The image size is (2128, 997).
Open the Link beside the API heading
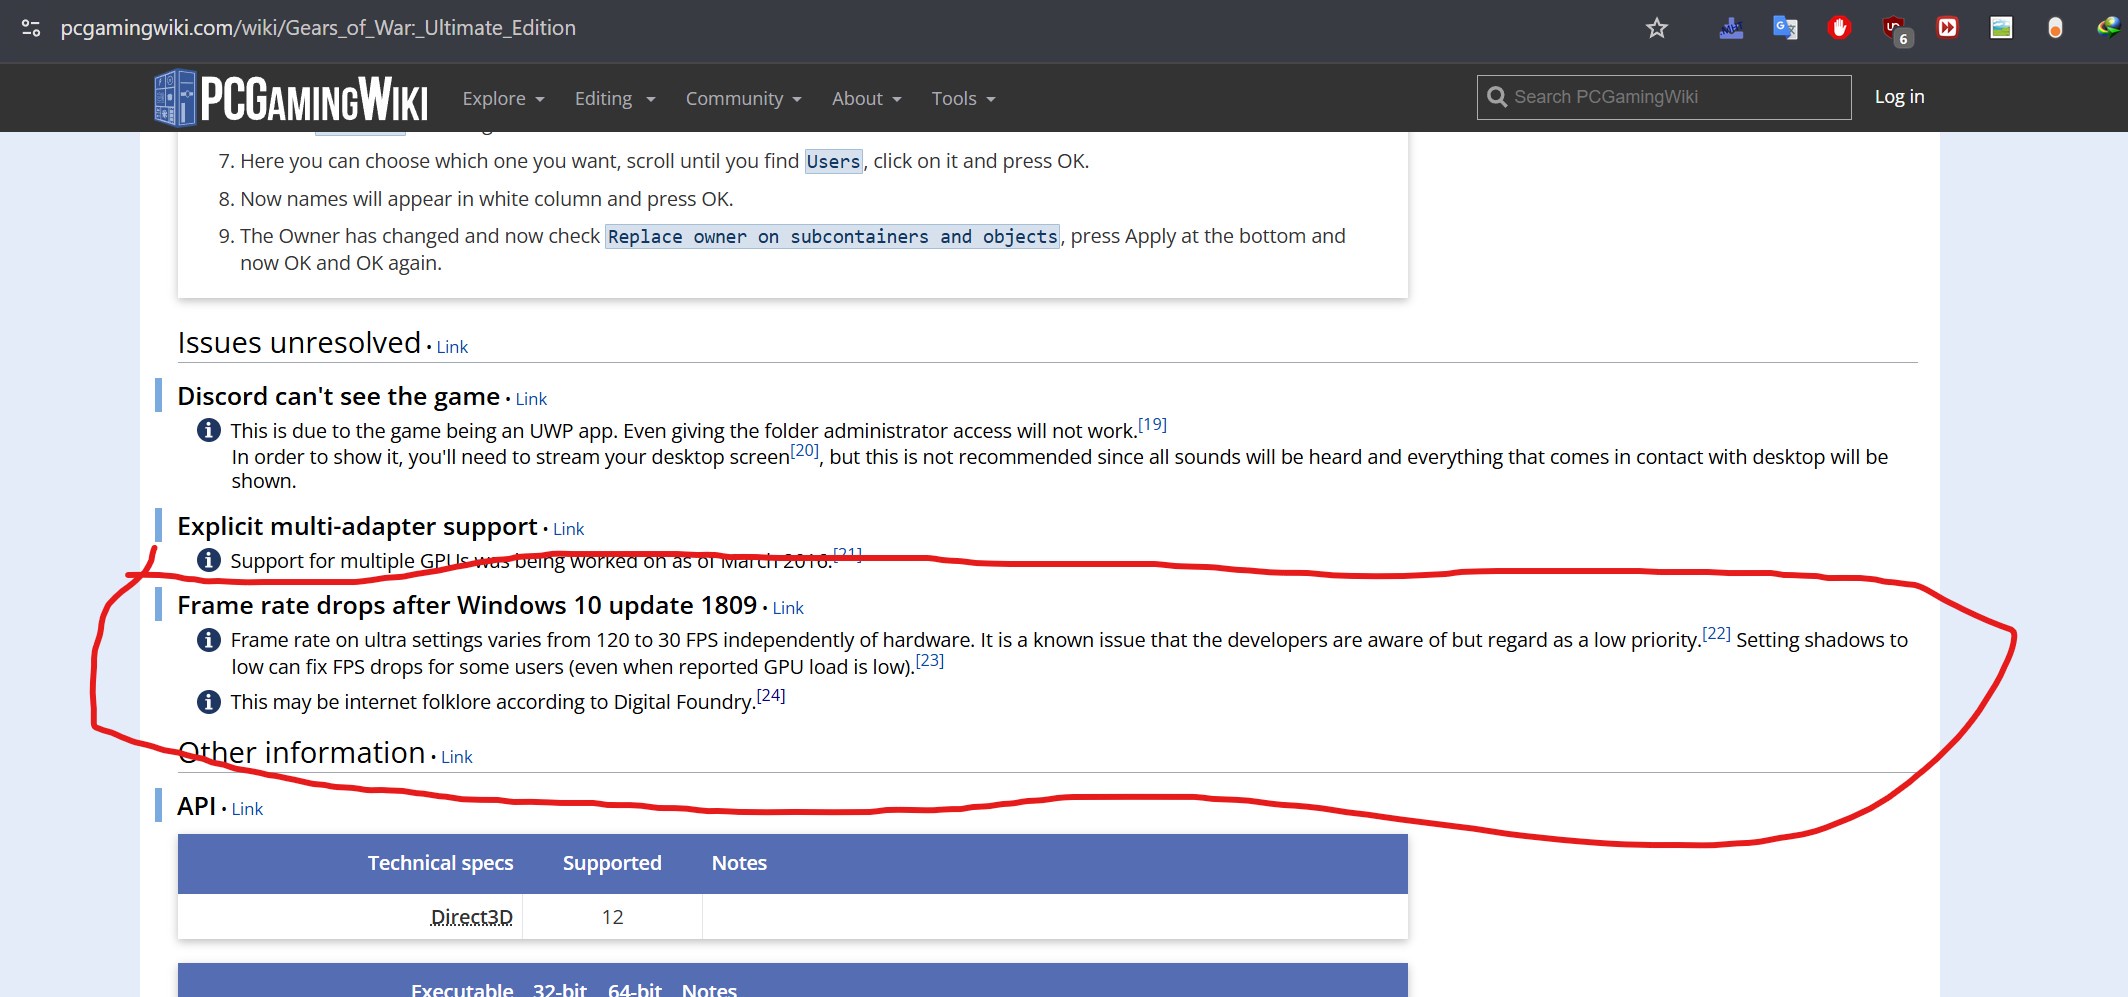click(247, 809)
